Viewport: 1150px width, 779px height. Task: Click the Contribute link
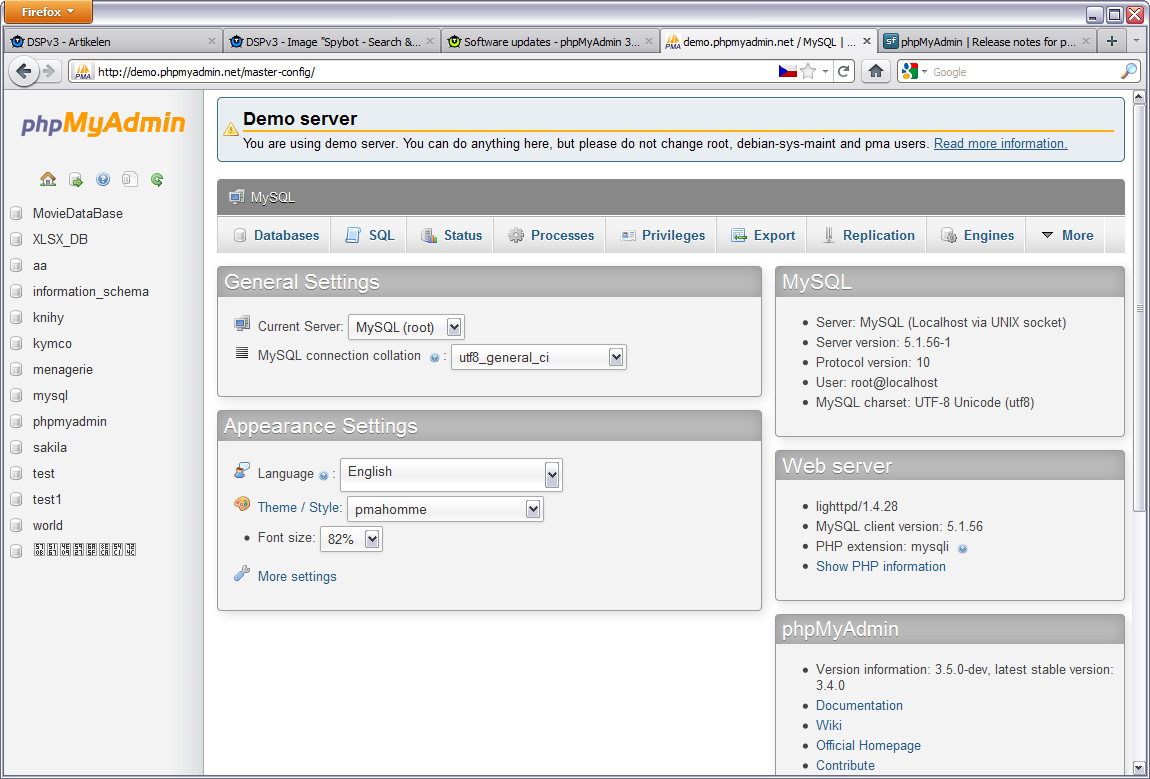(x=845, y=765)
